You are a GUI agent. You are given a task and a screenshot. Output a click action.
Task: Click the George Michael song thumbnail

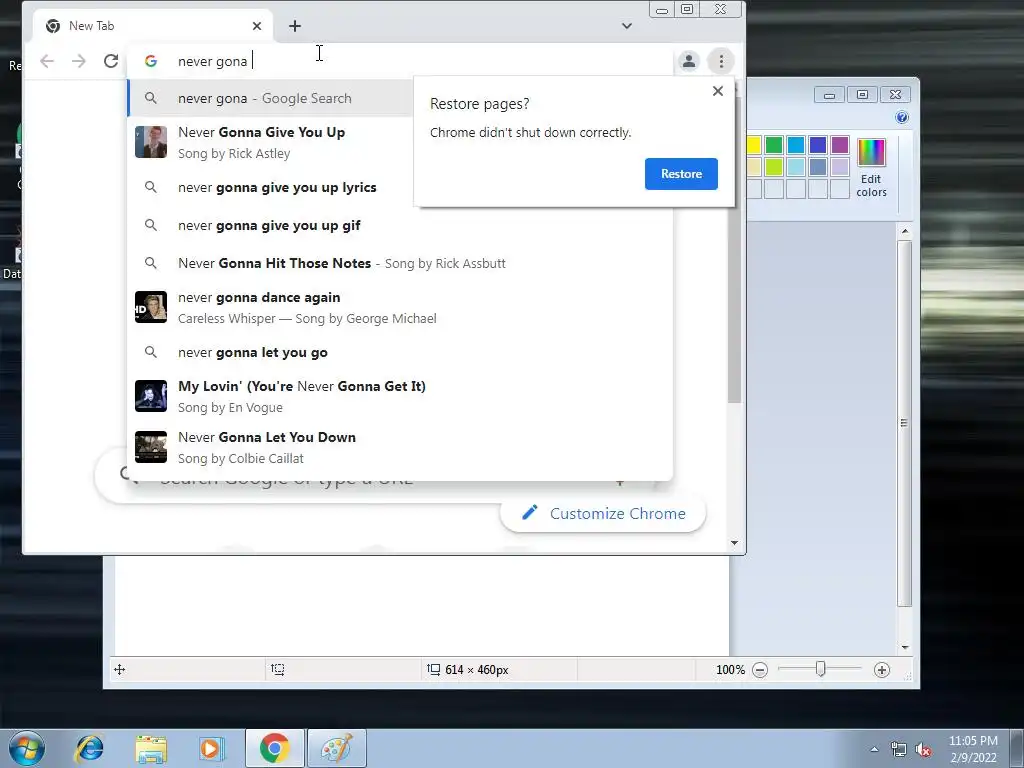(151, 307)
